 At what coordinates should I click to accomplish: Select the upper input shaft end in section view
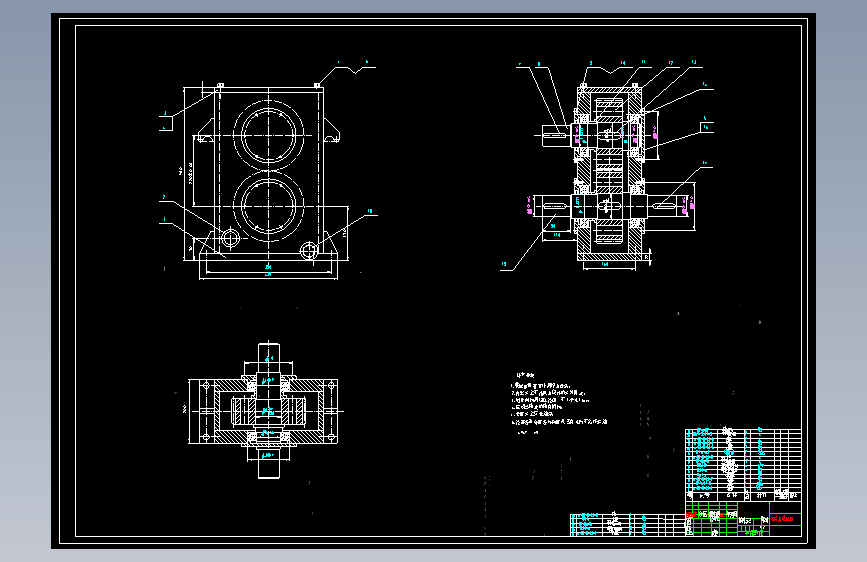click(556, 135)
